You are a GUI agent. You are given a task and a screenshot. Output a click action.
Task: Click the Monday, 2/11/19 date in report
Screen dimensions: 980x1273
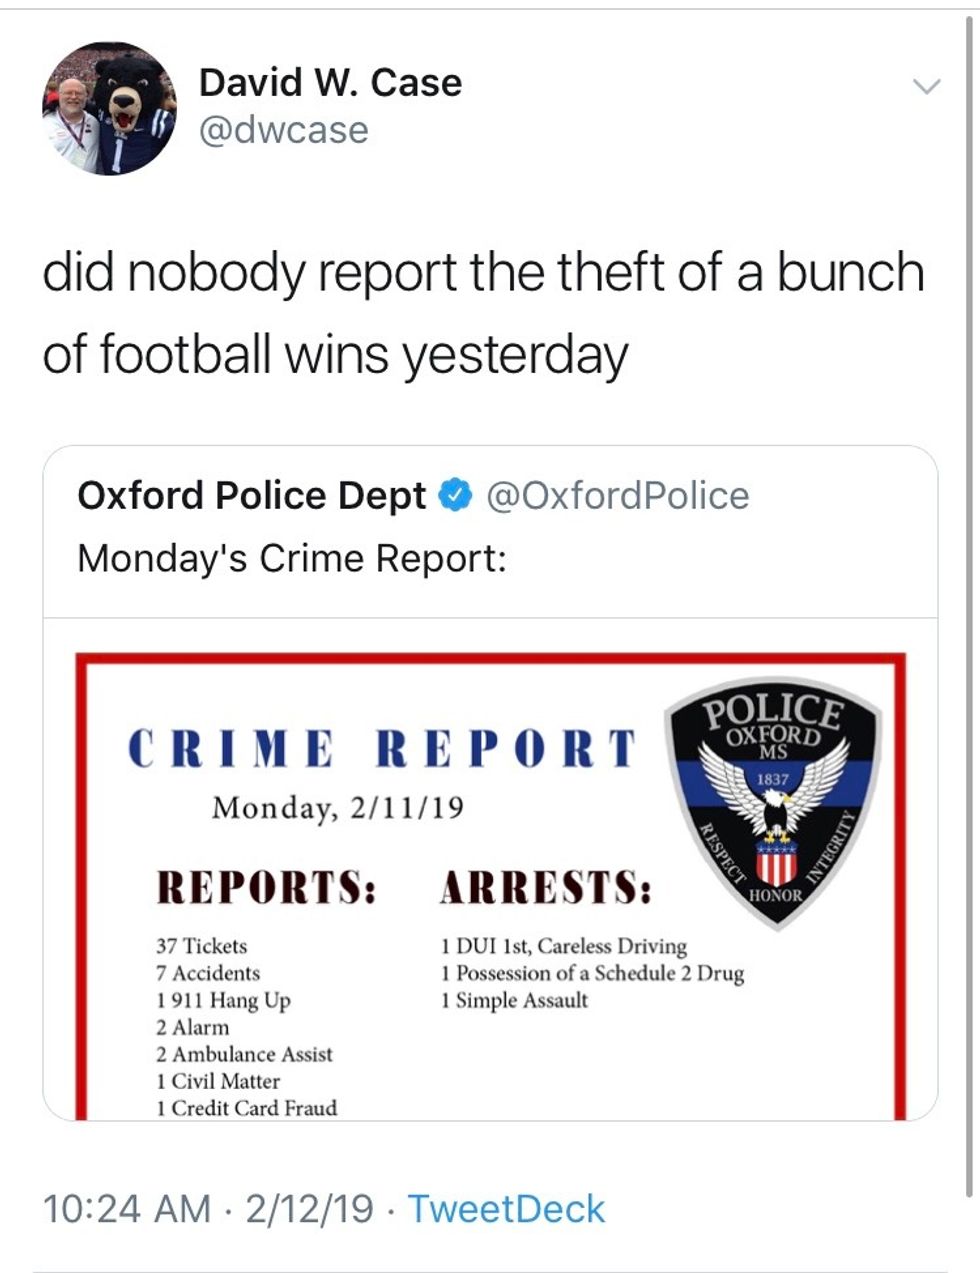click(338, 807)
